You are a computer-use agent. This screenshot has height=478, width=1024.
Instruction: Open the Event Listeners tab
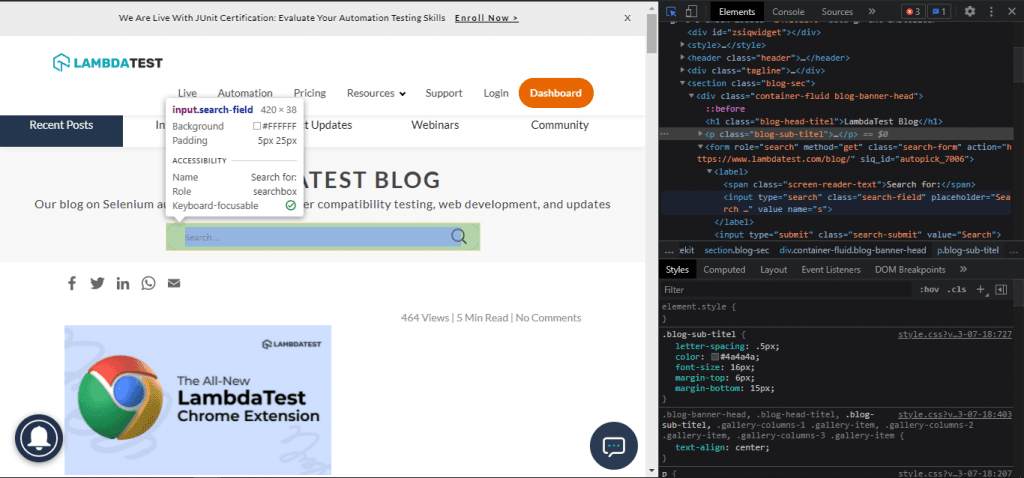coord(831,269)
